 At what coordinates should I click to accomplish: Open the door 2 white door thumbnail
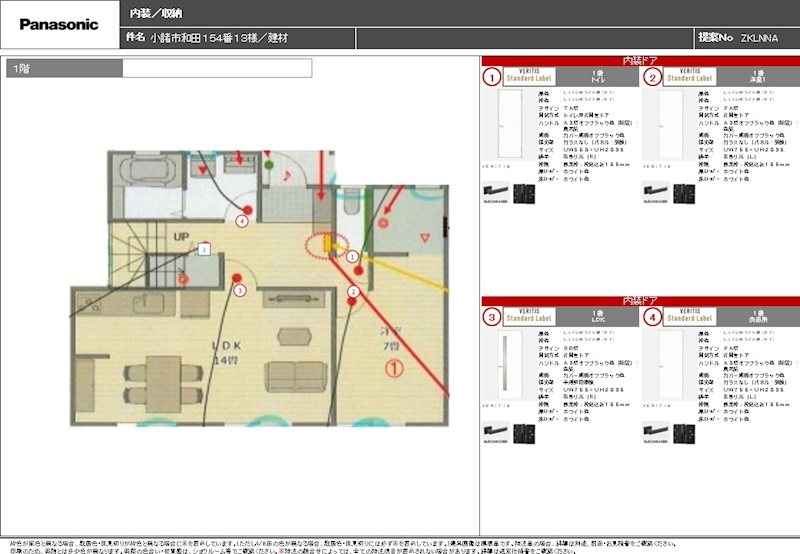click(x=670, y=124)
